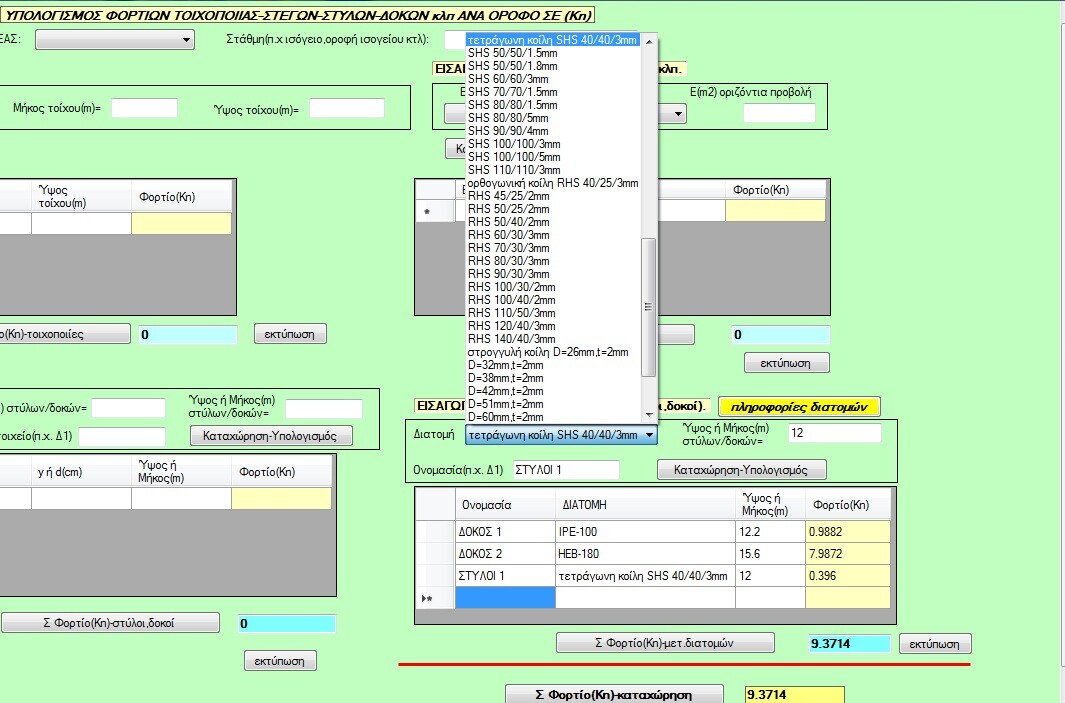Pick D=42mm,t=2mm from the dropdown list
Viewport: 1065px width, 703px height.
[505, 391]
